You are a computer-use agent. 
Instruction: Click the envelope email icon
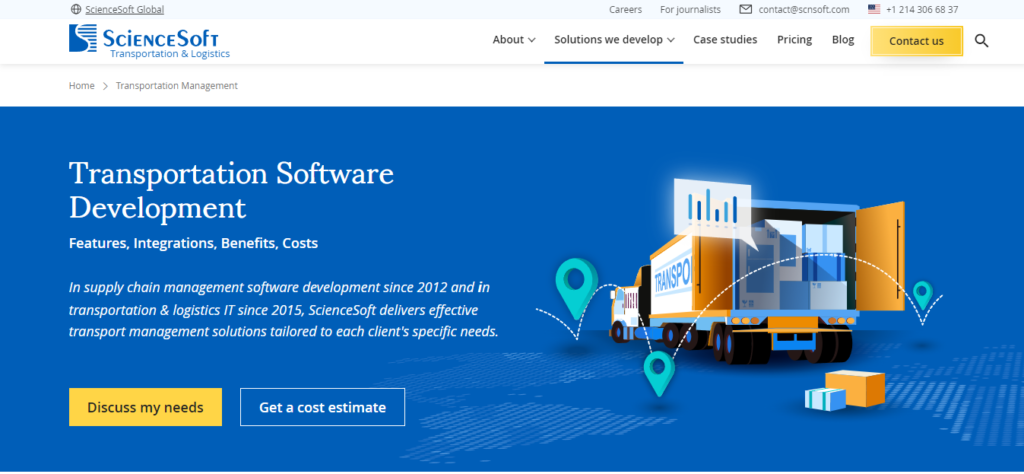pyautogui.click(x=745, y=9)
